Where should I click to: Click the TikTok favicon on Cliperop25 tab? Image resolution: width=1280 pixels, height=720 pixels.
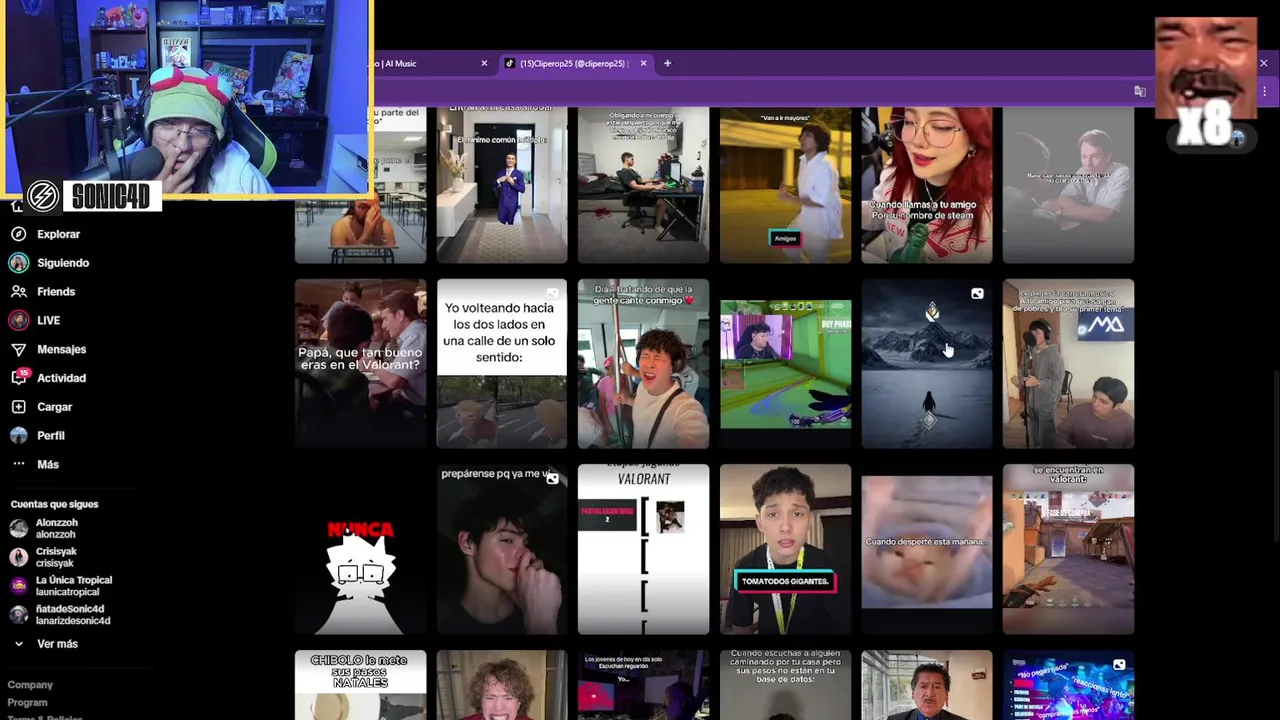(x=509, y=63)
